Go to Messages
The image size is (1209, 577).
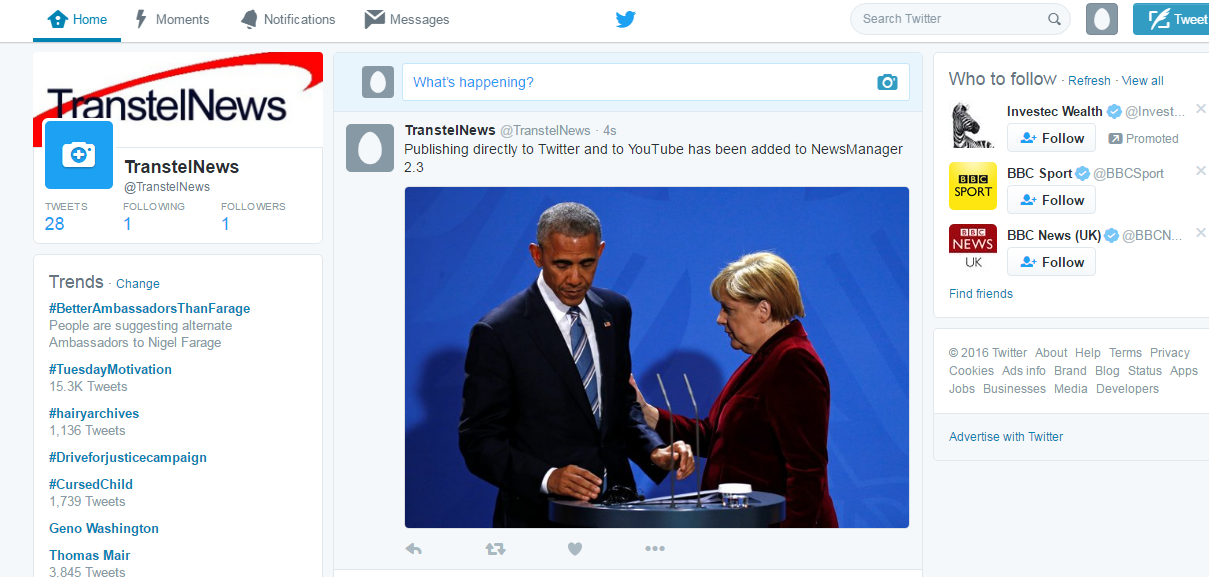(407, 19)
